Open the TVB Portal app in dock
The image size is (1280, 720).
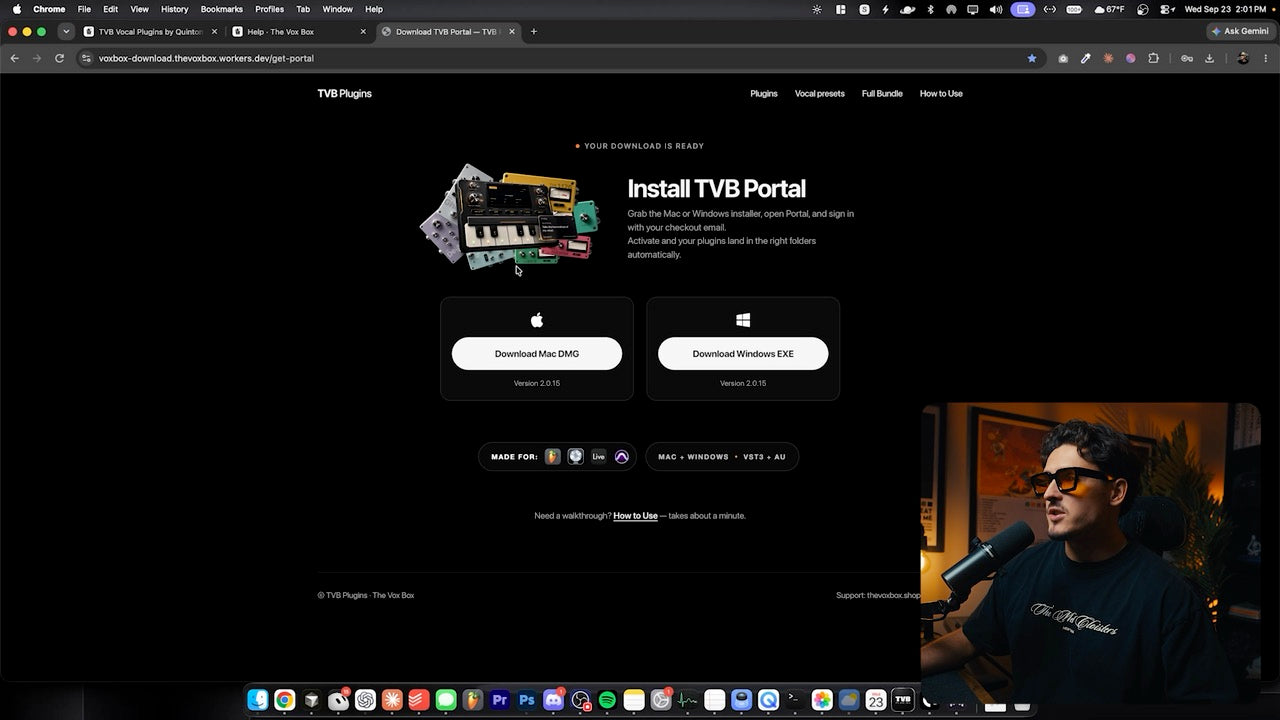click(x=903, y=701)
